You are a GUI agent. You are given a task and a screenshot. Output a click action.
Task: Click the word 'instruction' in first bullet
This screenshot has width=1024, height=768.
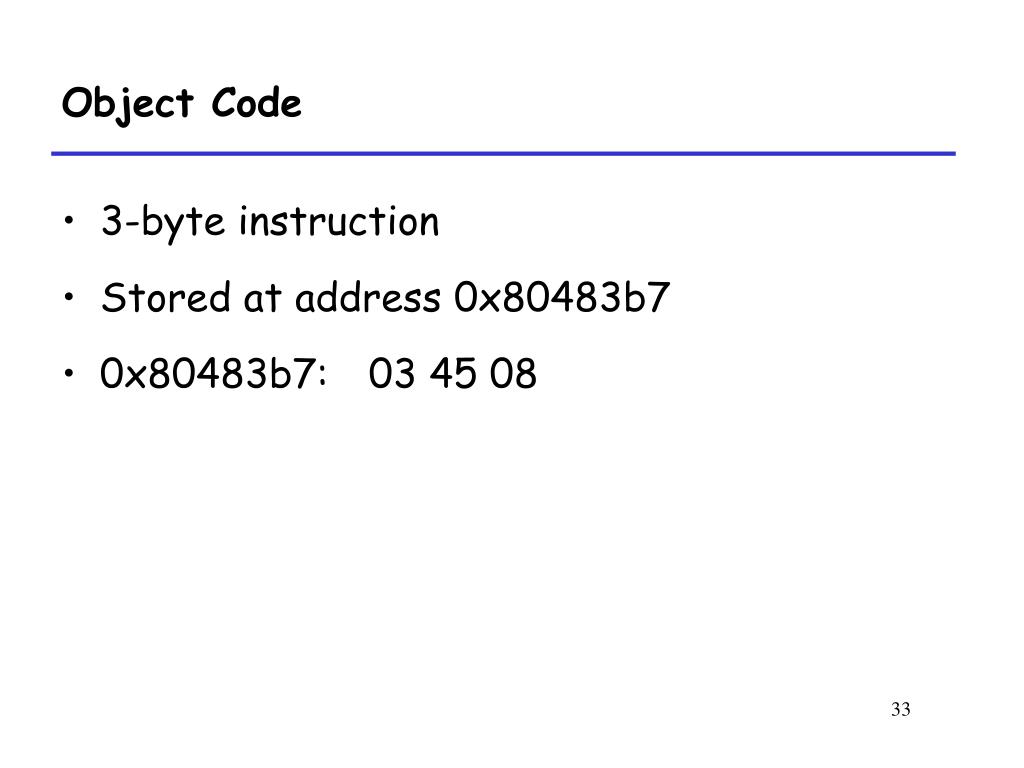pos(339,221)
